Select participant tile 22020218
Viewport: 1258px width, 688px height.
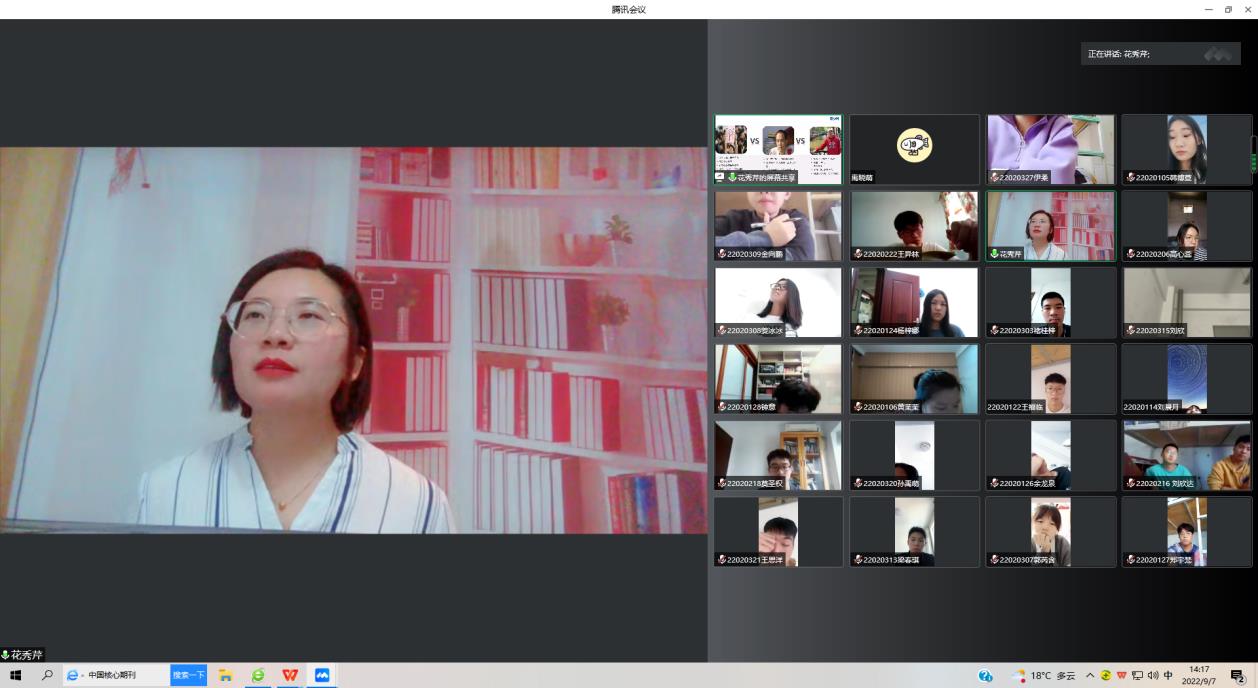(x=778, y=455)
